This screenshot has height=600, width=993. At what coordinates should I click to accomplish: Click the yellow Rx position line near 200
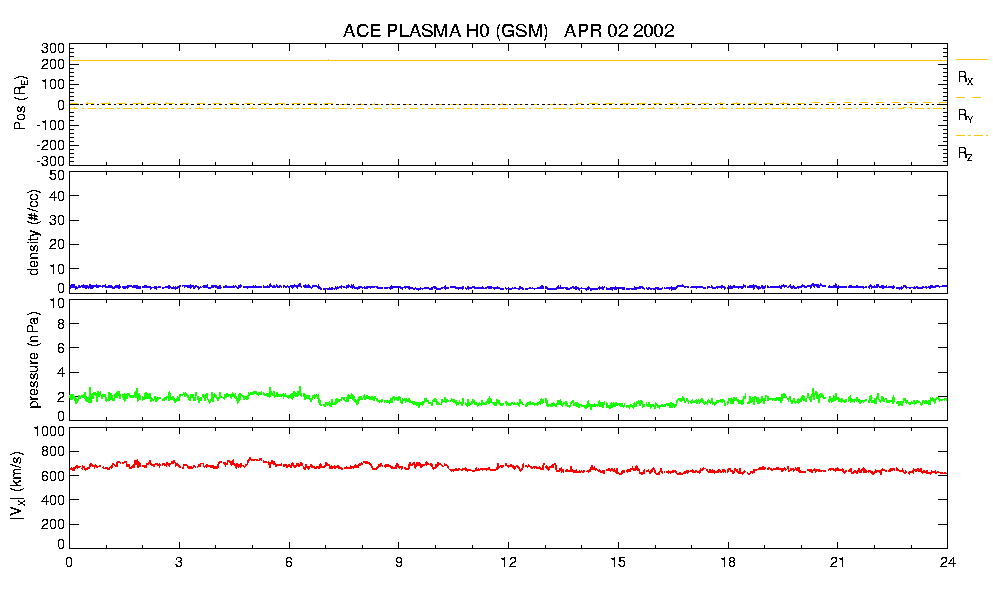tap(500, 61)
